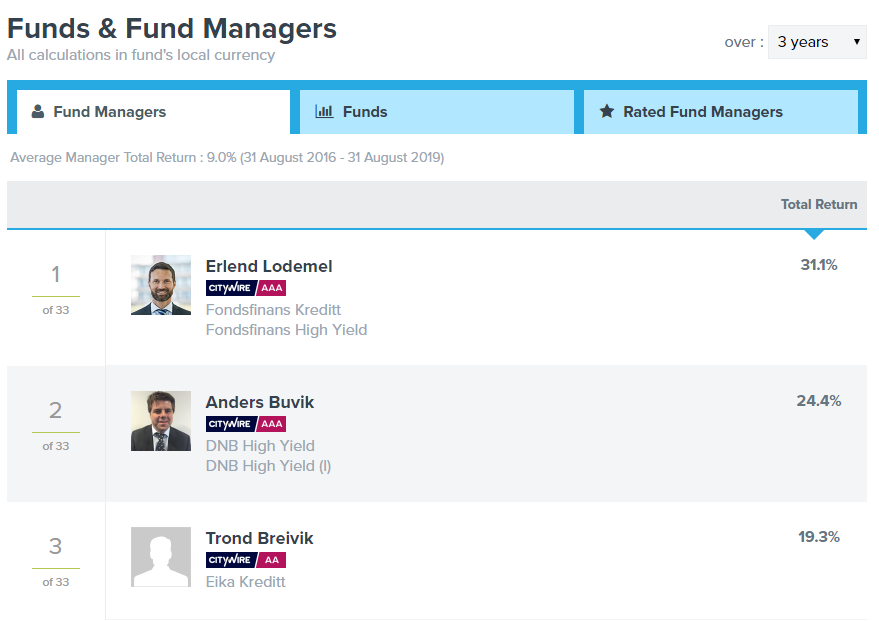Click the star icon on Rated Fund Managers
This screenshot has width=879, height=621.
click(x=607, y=112)
